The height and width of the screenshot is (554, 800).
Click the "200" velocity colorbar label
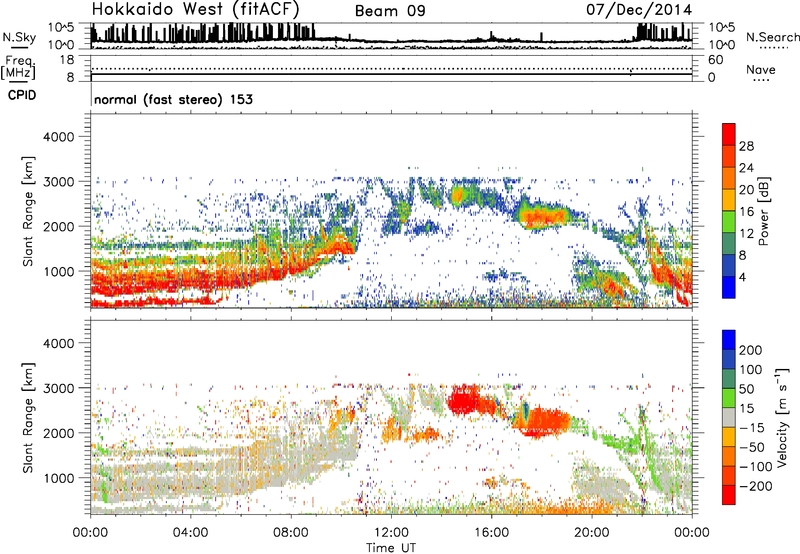point(751,350)
